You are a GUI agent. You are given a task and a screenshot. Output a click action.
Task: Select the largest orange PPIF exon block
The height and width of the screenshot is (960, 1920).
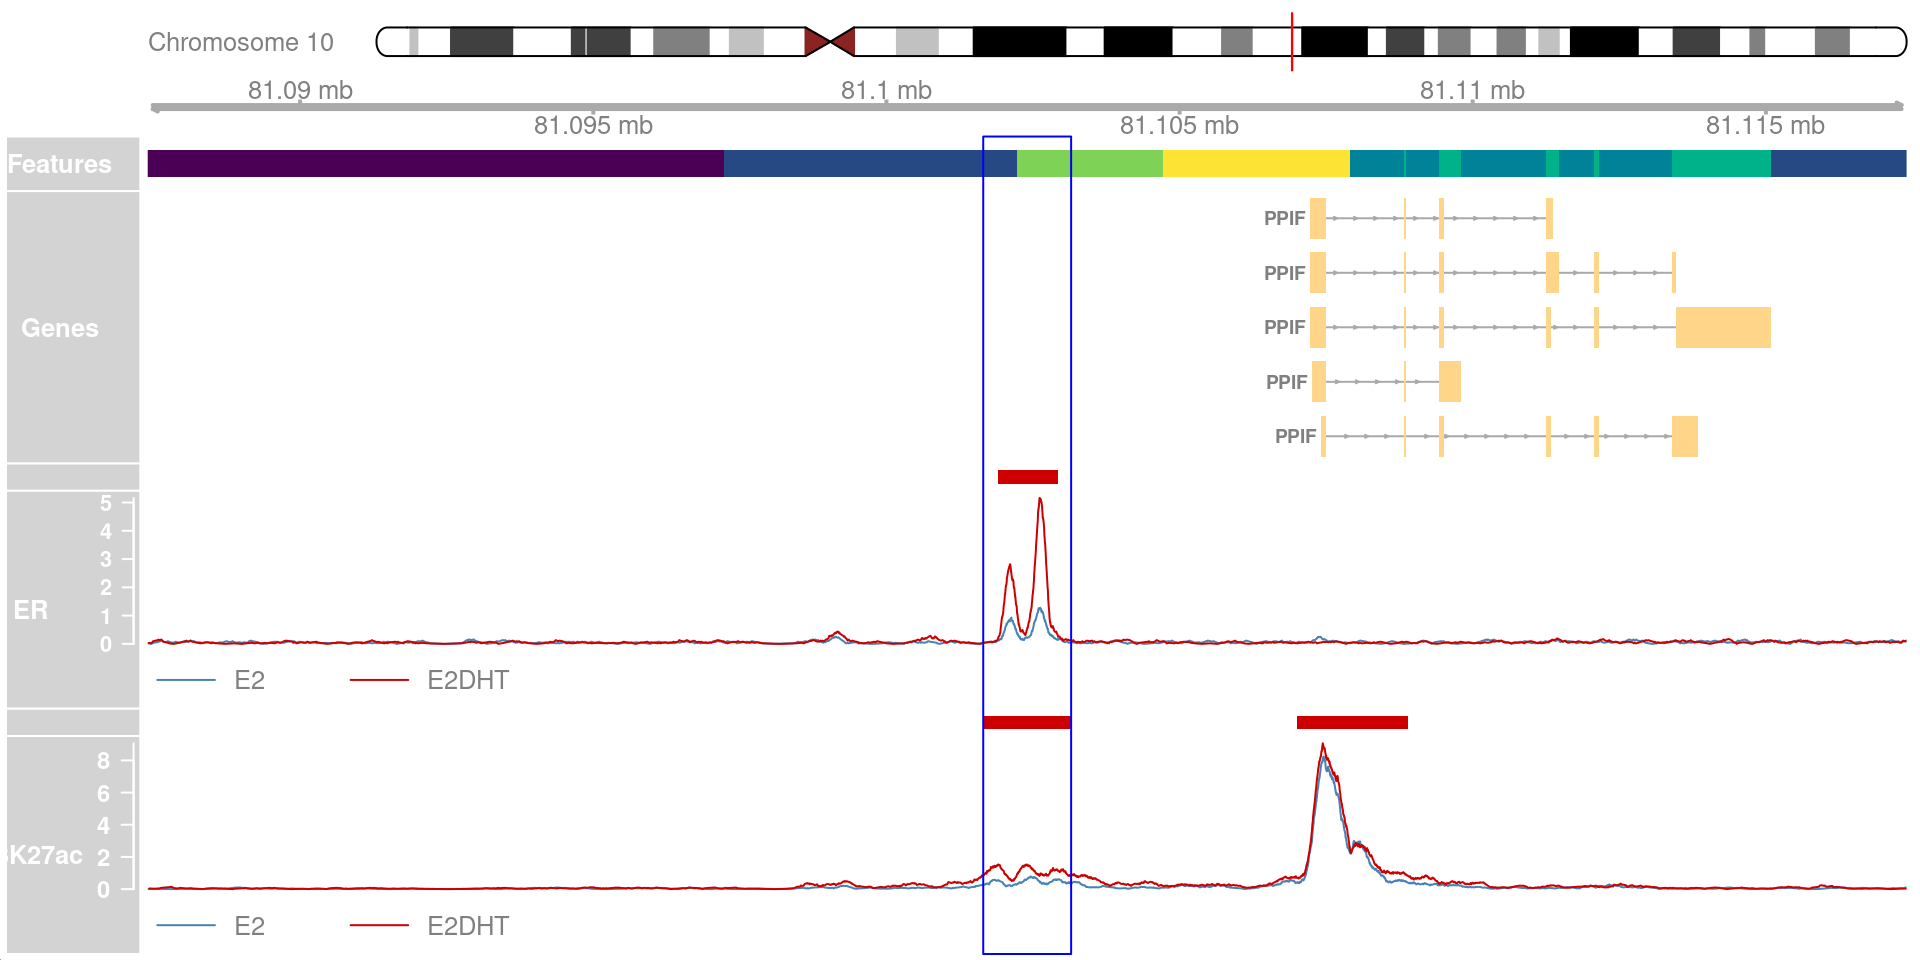point(1723,328)
